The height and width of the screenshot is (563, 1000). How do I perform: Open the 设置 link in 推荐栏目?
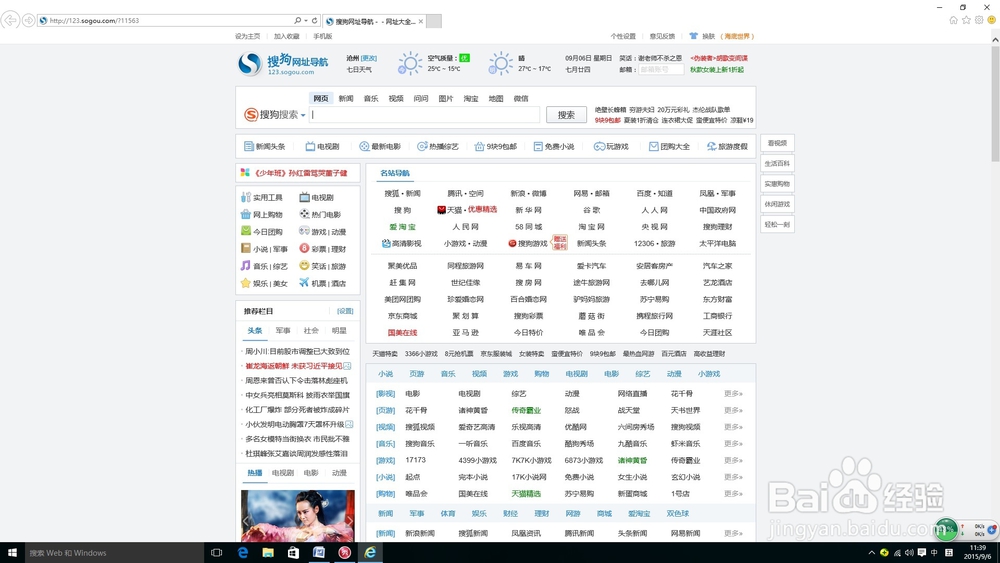coord(345,311)
